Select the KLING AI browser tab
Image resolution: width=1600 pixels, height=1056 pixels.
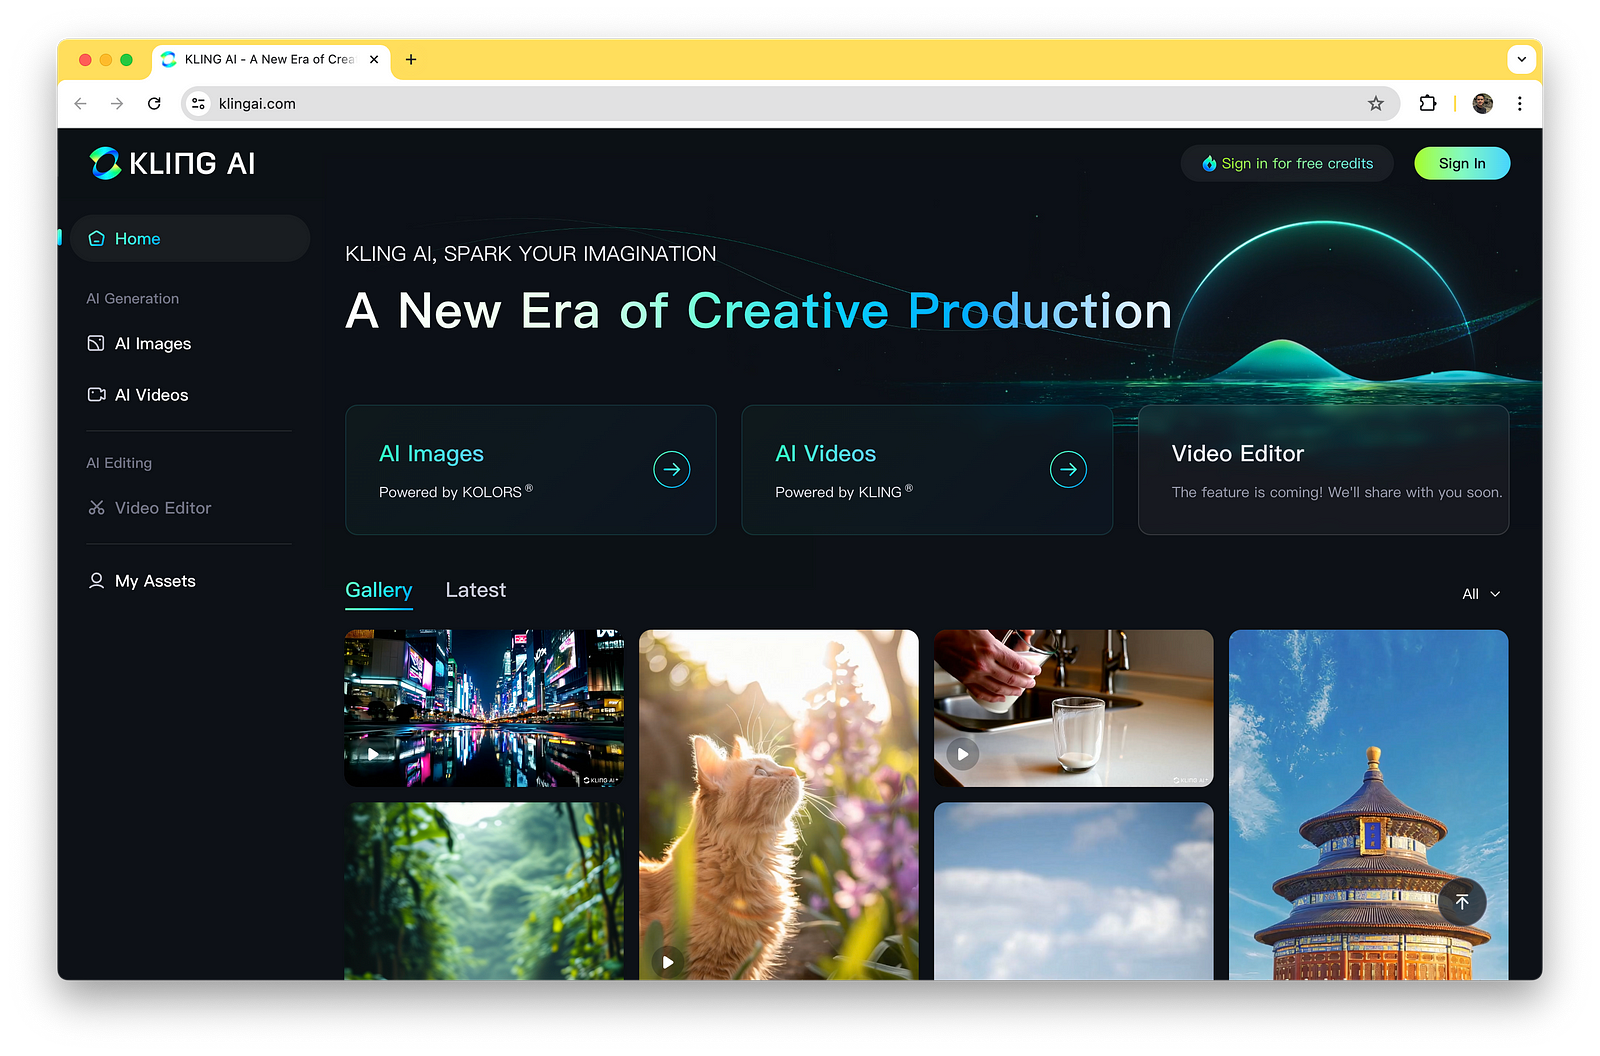(x=271, y=59)
